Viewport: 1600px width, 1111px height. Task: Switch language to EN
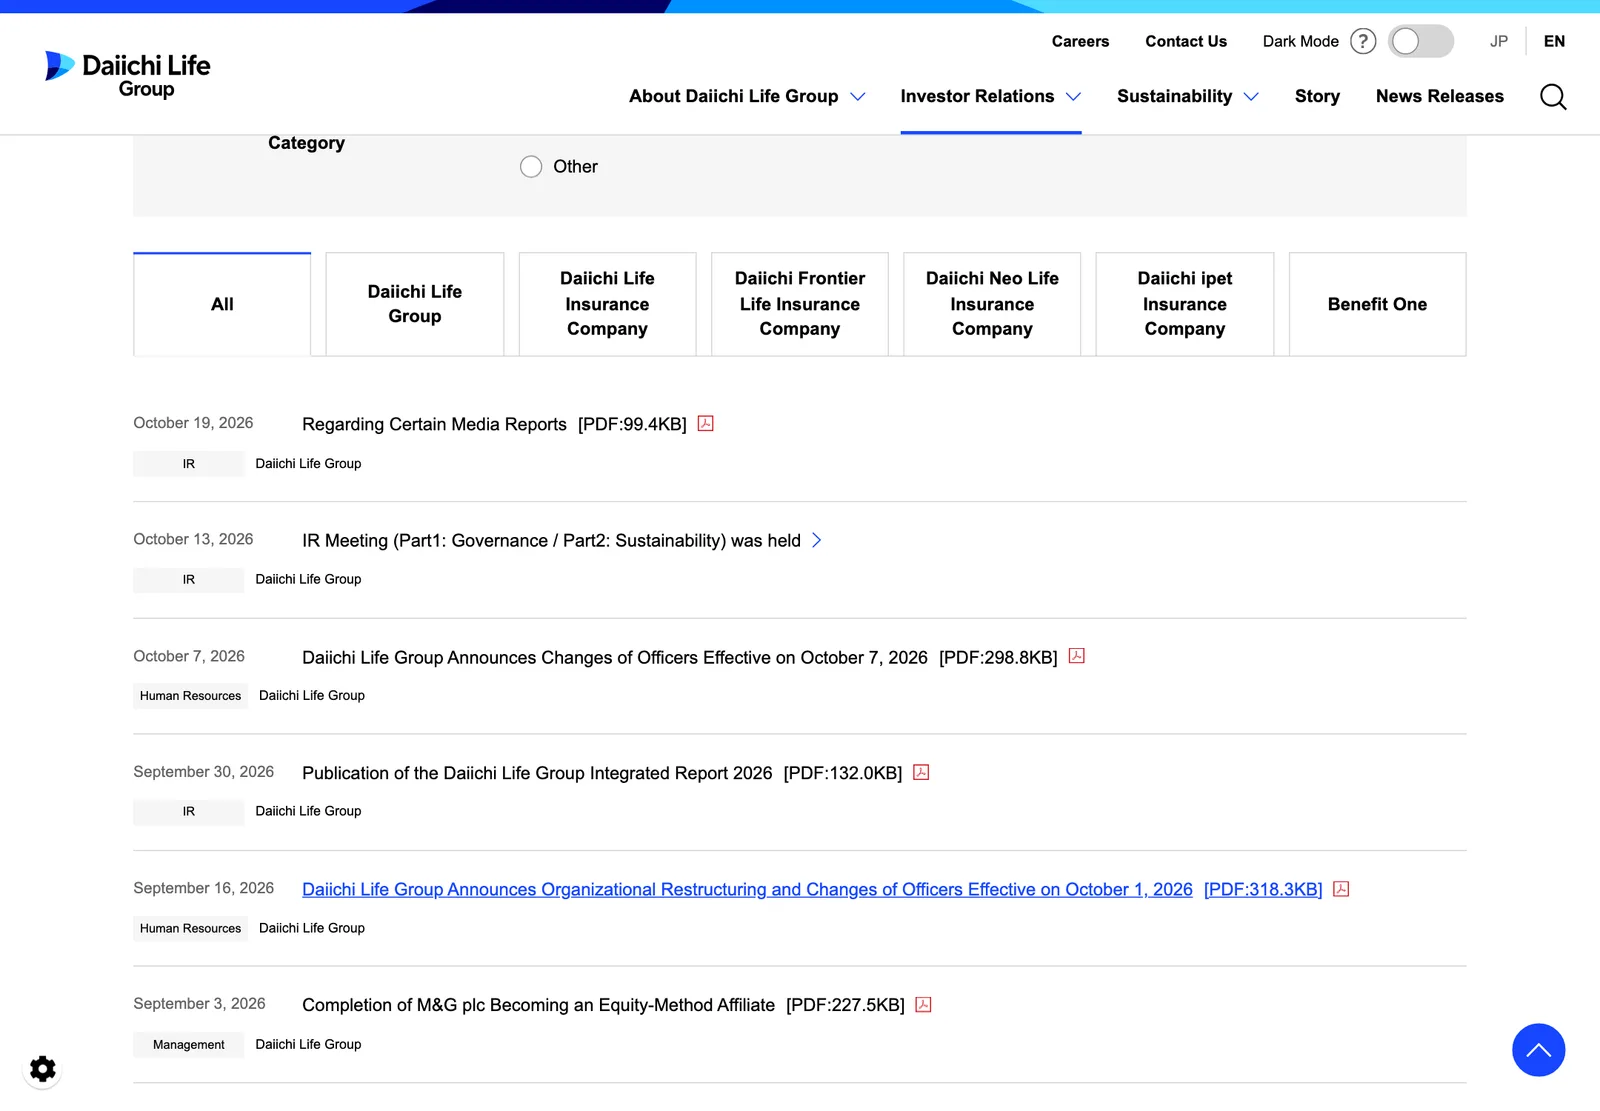click(x=1554, y=41)
